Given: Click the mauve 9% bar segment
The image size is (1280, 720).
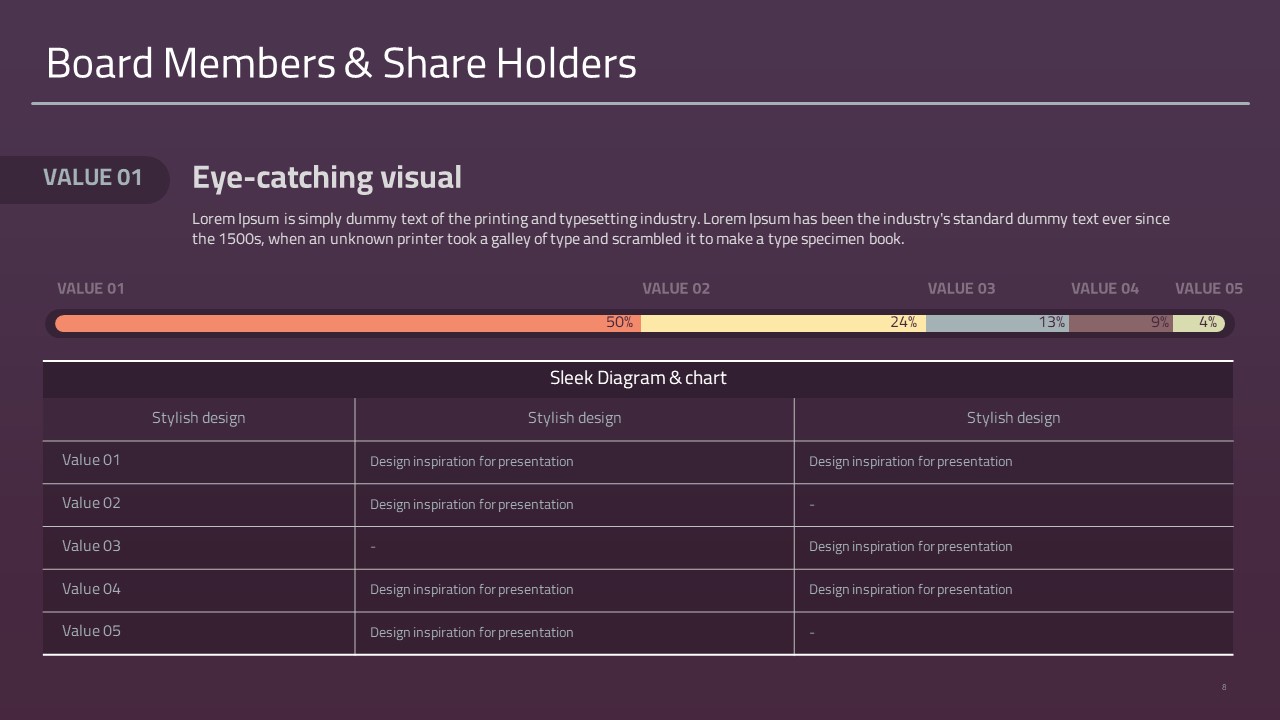Looking at the screenshot, I should [x=1121, y=323].
